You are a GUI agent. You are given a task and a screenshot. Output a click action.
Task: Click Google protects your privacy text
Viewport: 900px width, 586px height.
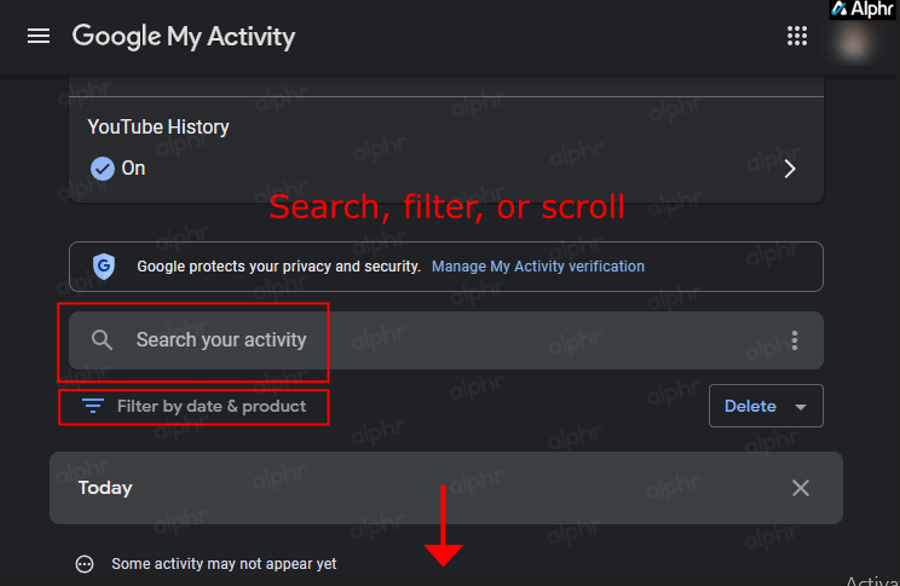pos(278,266)
